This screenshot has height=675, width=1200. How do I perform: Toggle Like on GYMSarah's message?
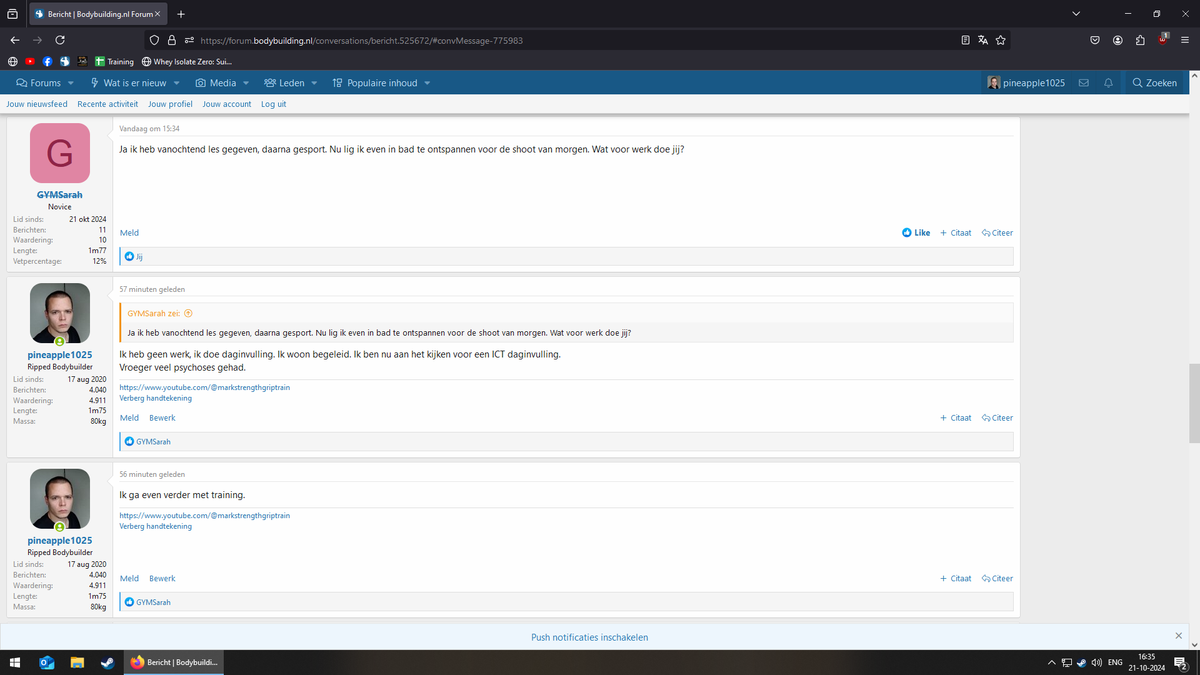(x=915, y=233)
